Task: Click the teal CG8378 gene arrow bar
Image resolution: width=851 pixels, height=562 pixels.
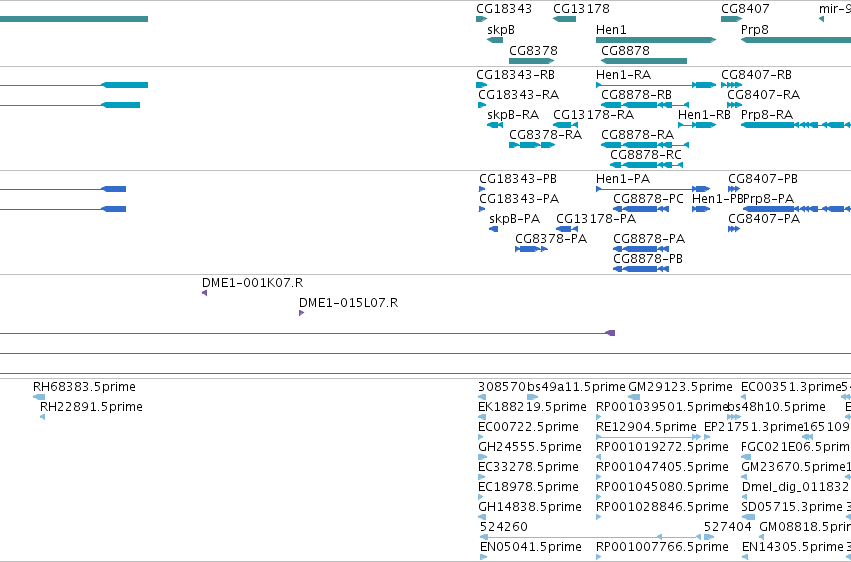Action: click(531, 61)
